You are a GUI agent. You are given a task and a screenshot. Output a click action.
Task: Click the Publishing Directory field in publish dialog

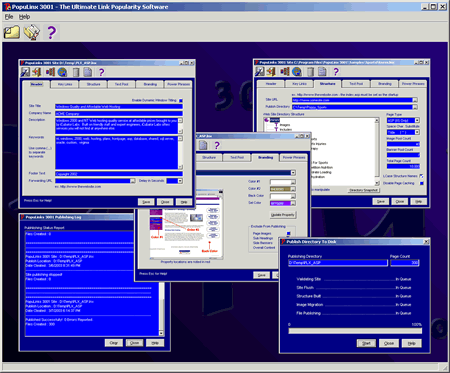click(x=338, y=263)
